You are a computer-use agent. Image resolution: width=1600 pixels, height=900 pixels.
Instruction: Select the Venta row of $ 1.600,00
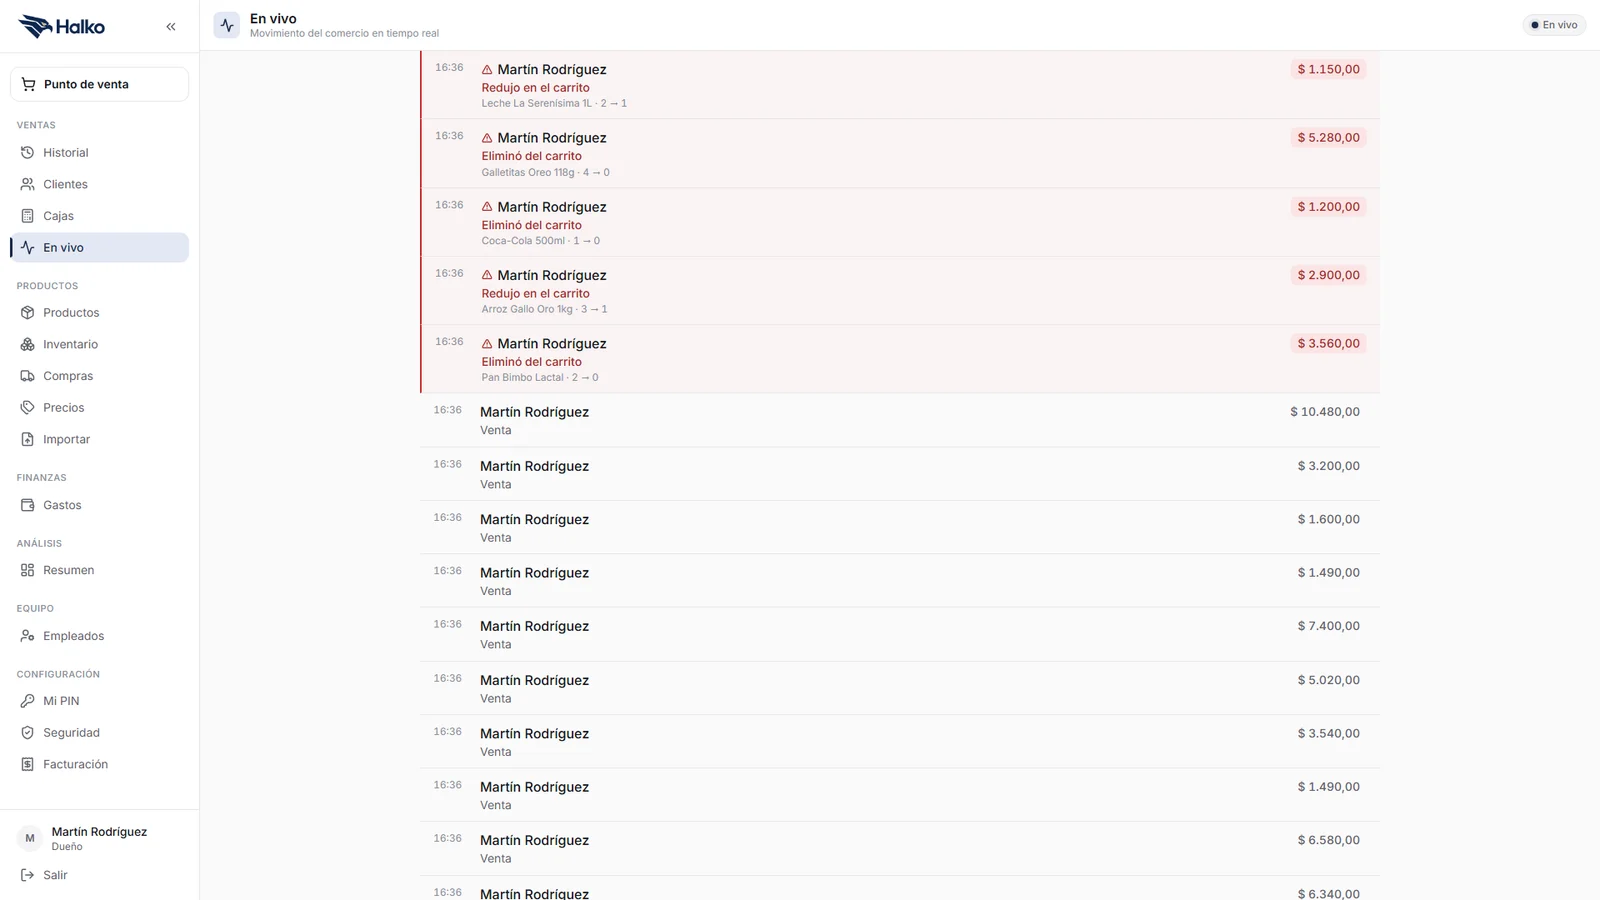click(x=900, y=527)
